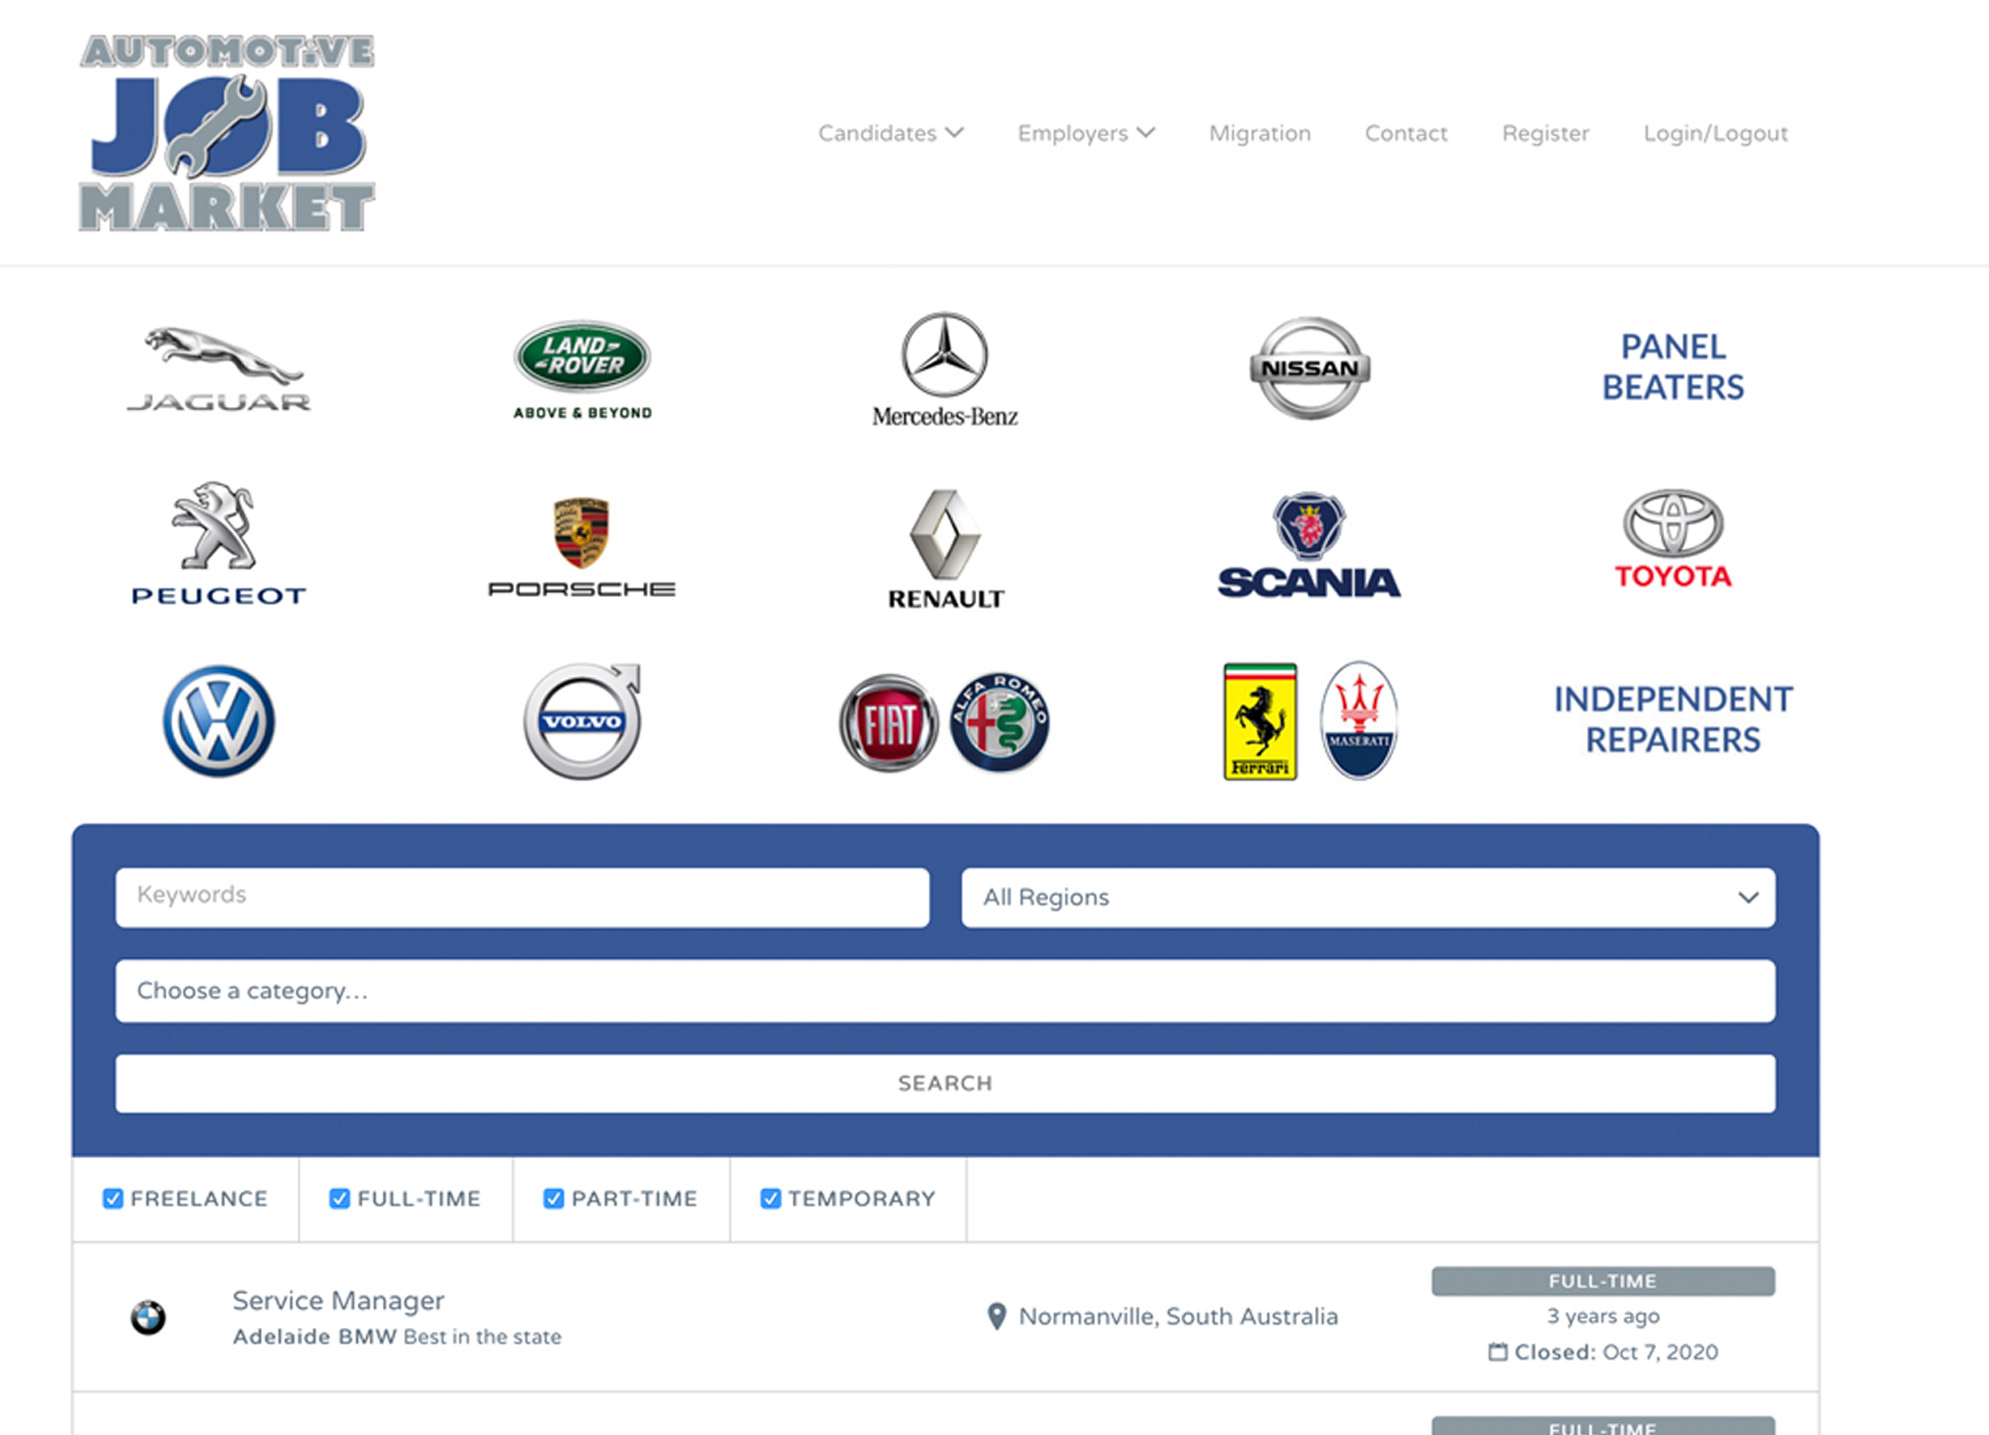Screen dimensions: 1989x1435
Task: Expand the Employers navigation dropdown
Action: coord(1085,133)
